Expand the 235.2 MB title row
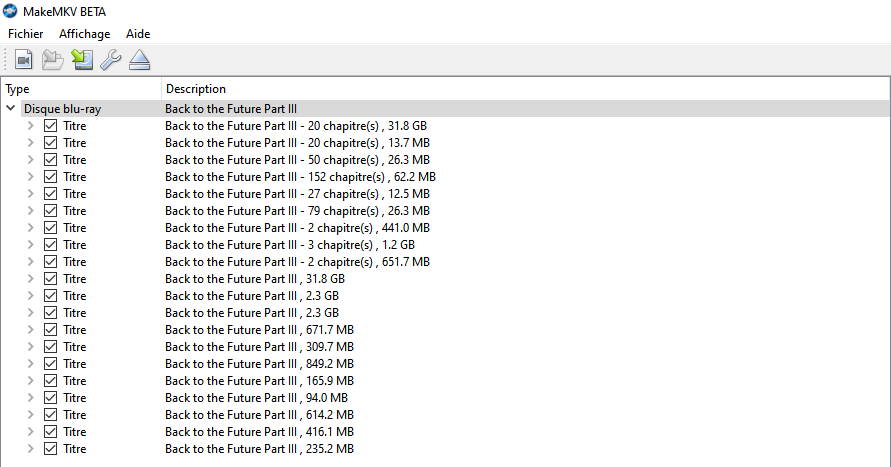This screenshot has height=467, width=891. [30, 449]
